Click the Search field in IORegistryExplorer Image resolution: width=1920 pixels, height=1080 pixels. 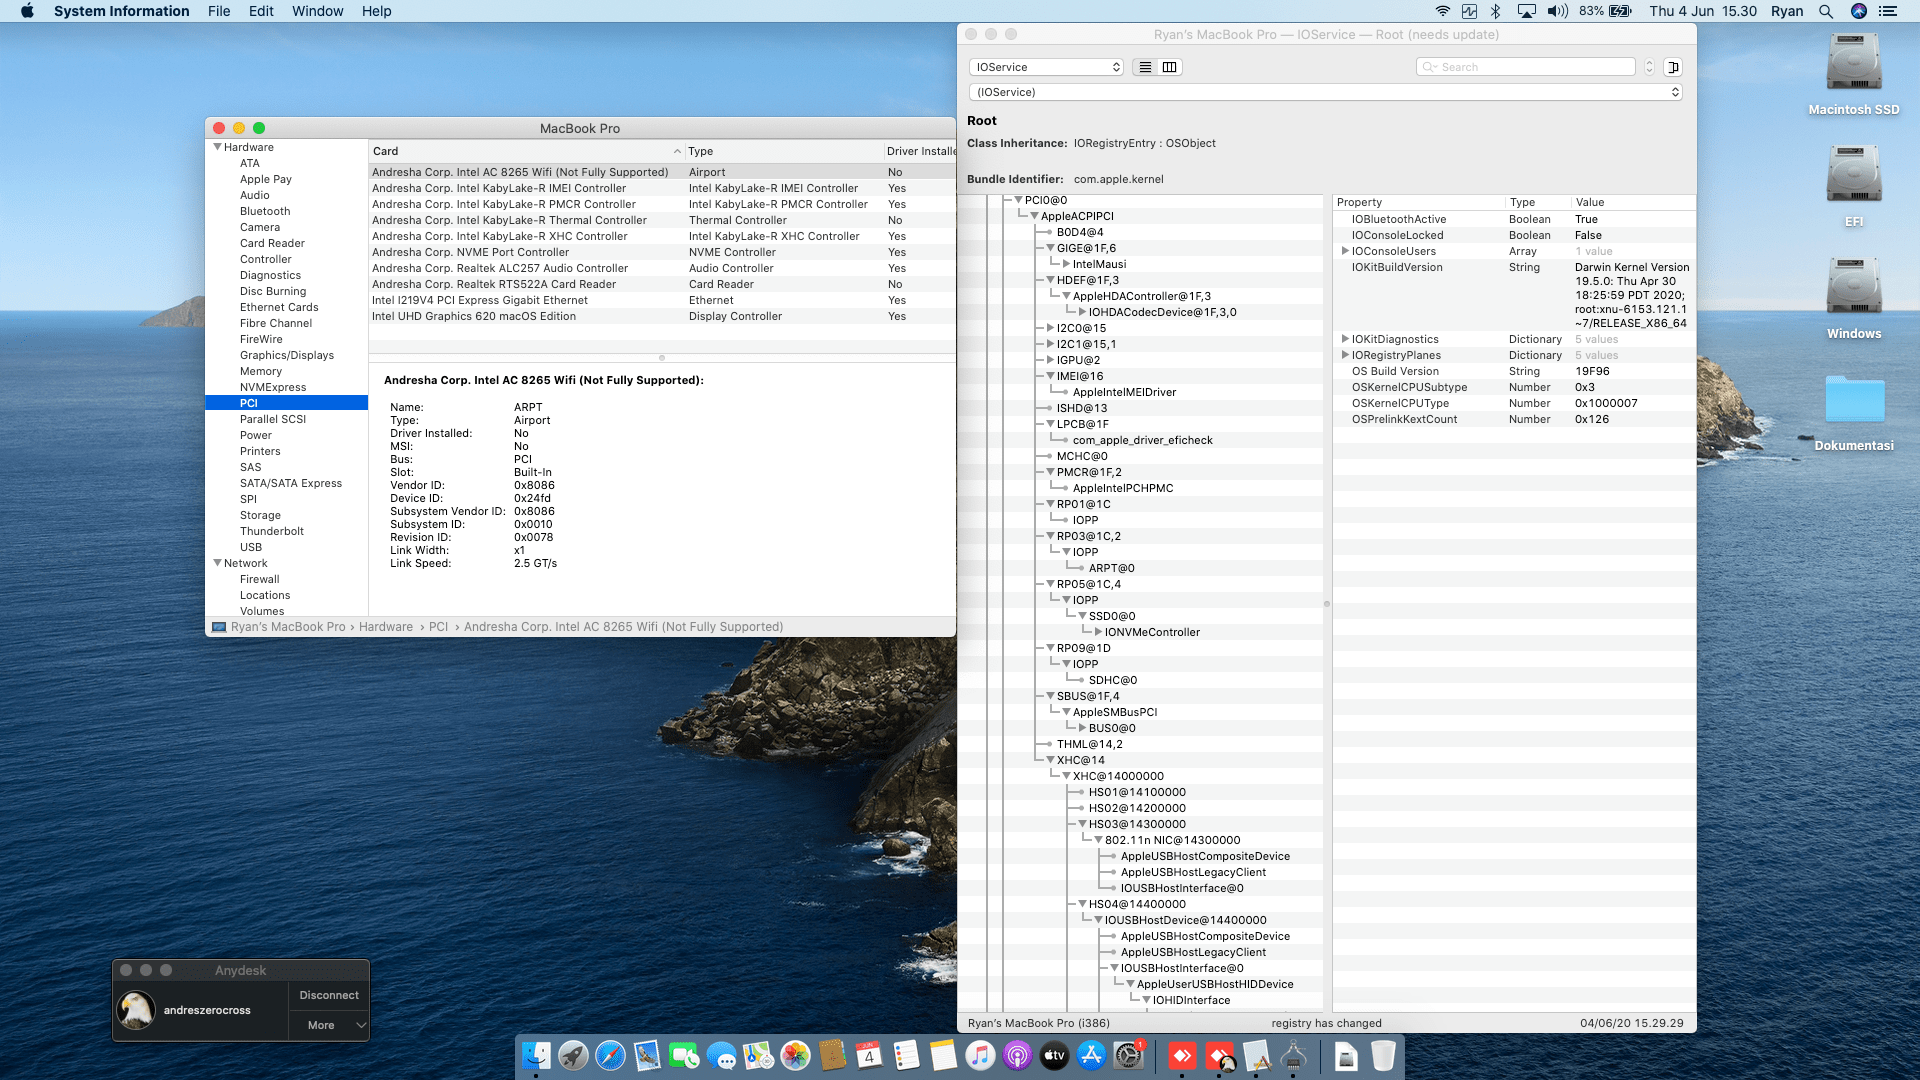coord(1526,67)
